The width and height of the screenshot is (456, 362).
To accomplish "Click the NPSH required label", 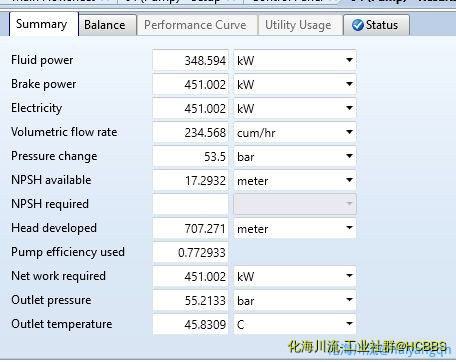I will coord(50,204).
